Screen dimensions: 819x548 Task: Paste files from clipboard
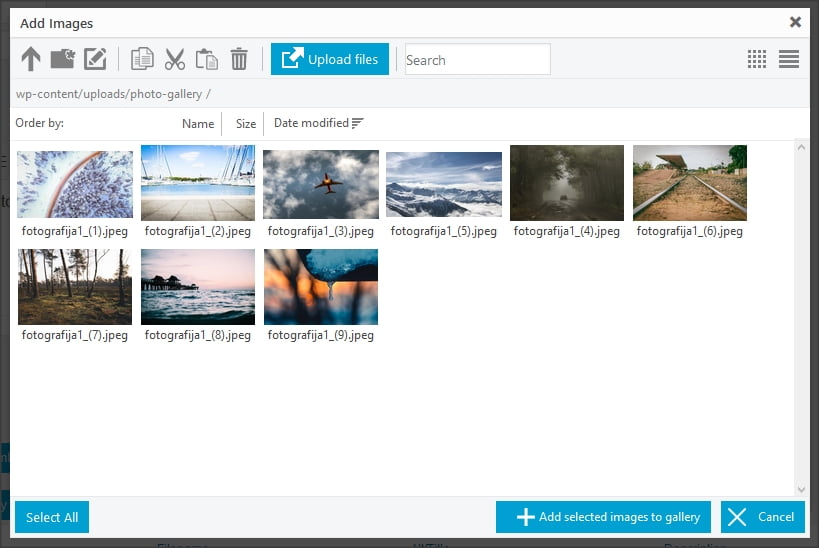207,59
